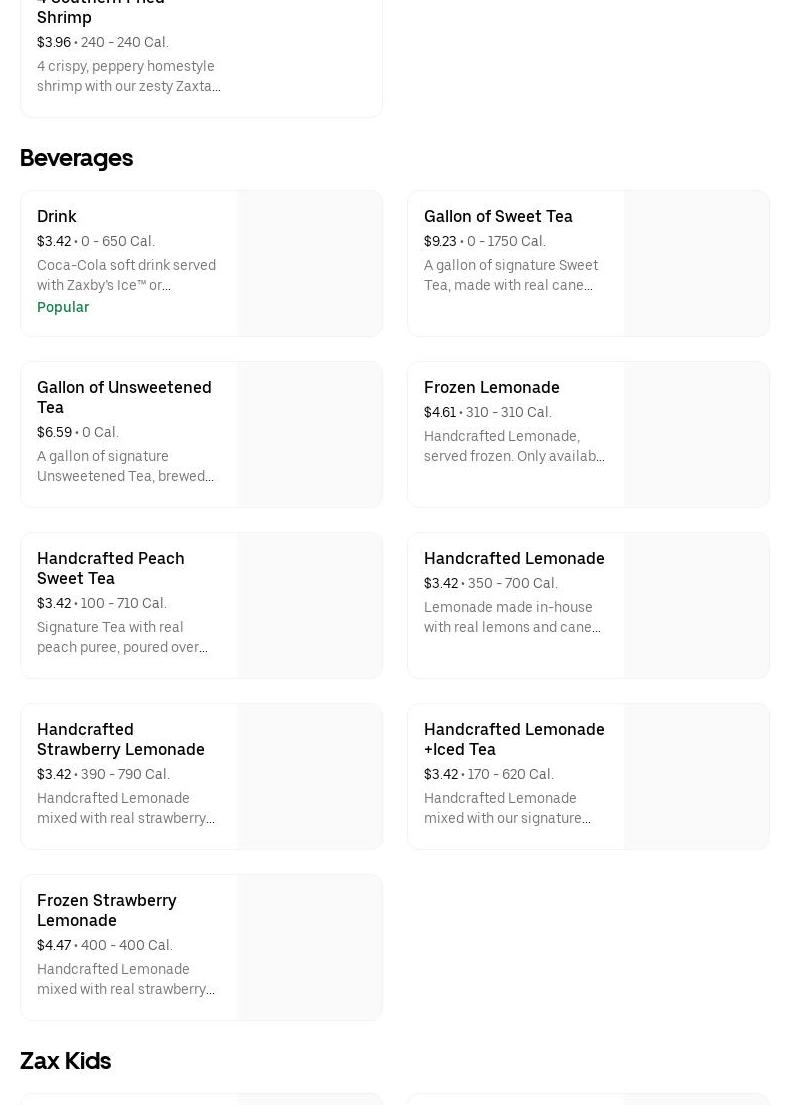Click Handcrafted Strawberry Lemonade image placeholder
Viewport: 804px width, 1105px height.
click(x=309, y=777)
